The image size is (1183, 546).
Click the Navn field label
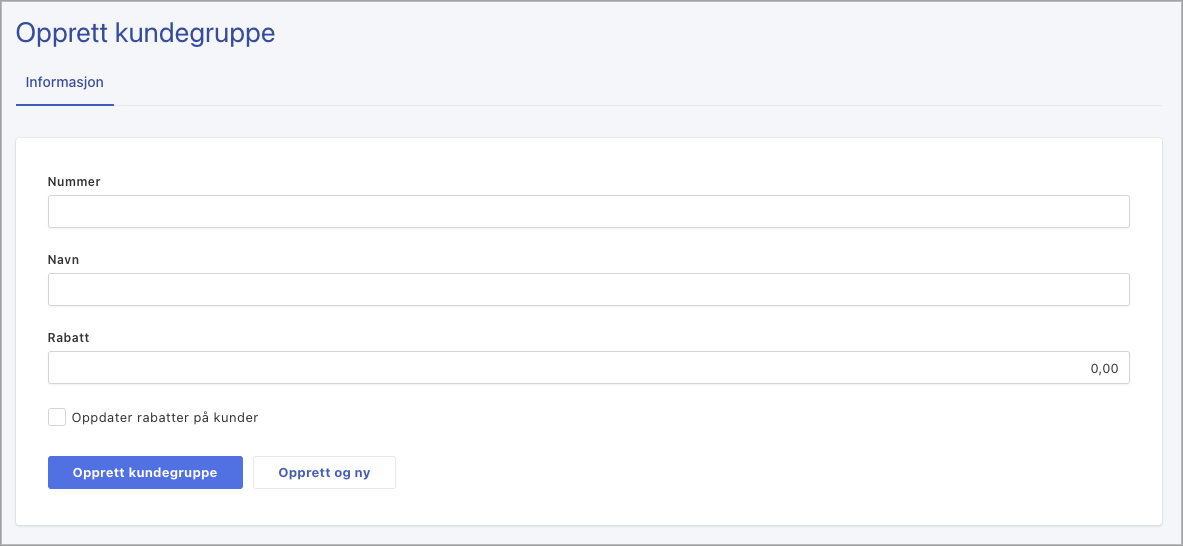(x=63, y=260)
